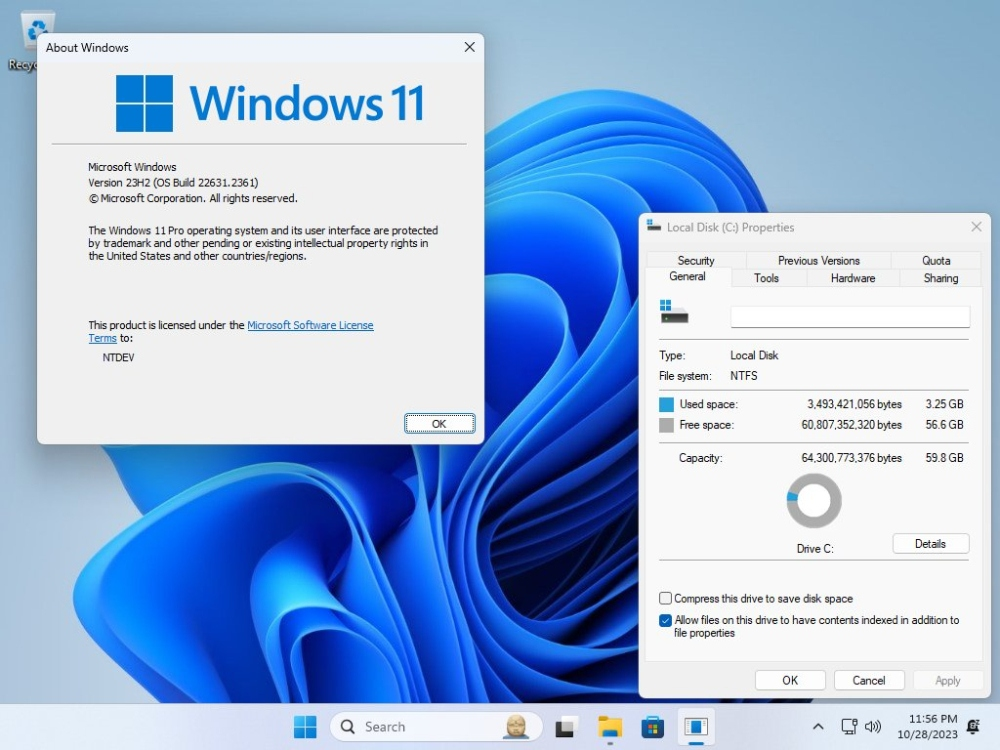Open File Explorer from the taskbar
1000x750 pixels.
[610, 727]
